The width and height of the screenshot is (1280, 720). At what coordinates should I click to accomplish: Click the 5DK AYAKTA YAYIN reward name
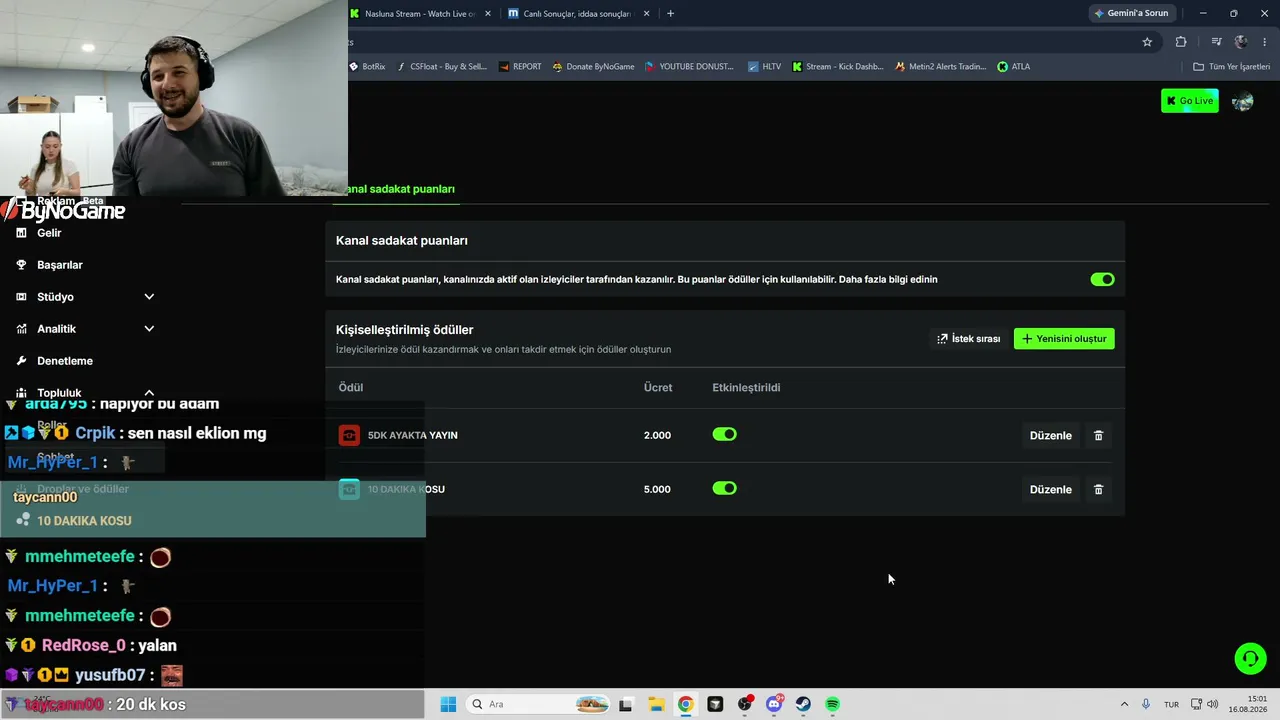pos(413,435)
